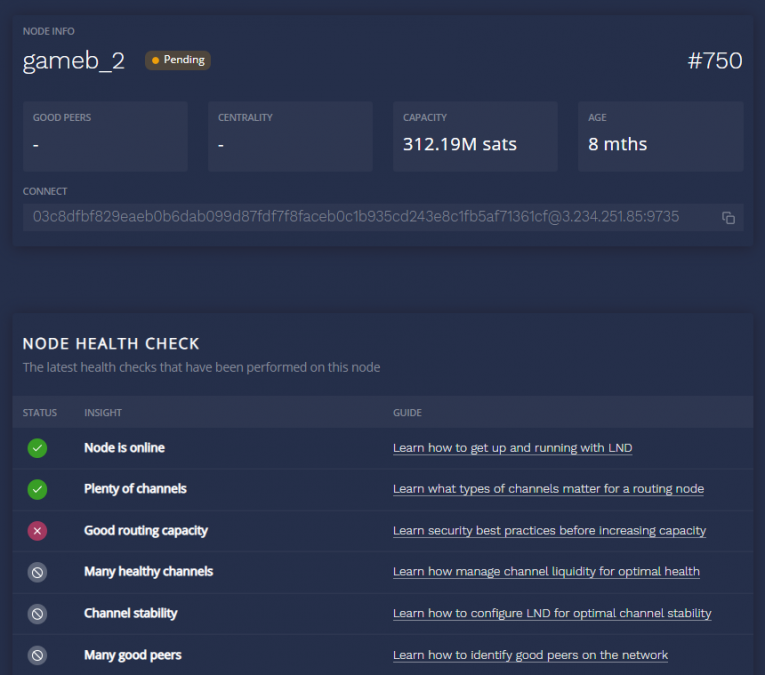Click the 'Many good peers' insight text
The image size is (765, 675).
pos(133,655)
